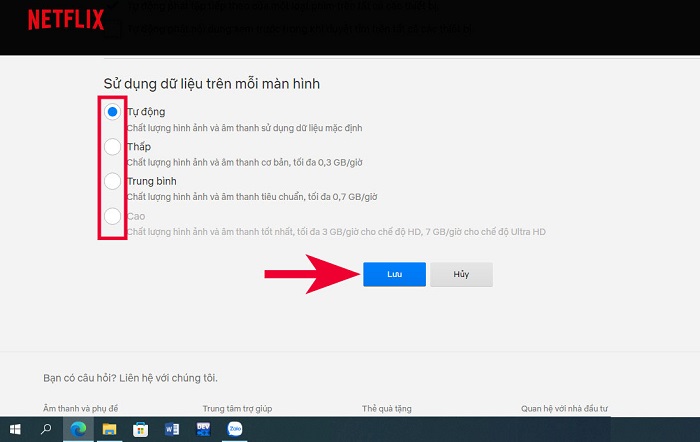Select the "Tự động" data usage option
This screenshot has width=700, height=442.
[x=113, y=112]
